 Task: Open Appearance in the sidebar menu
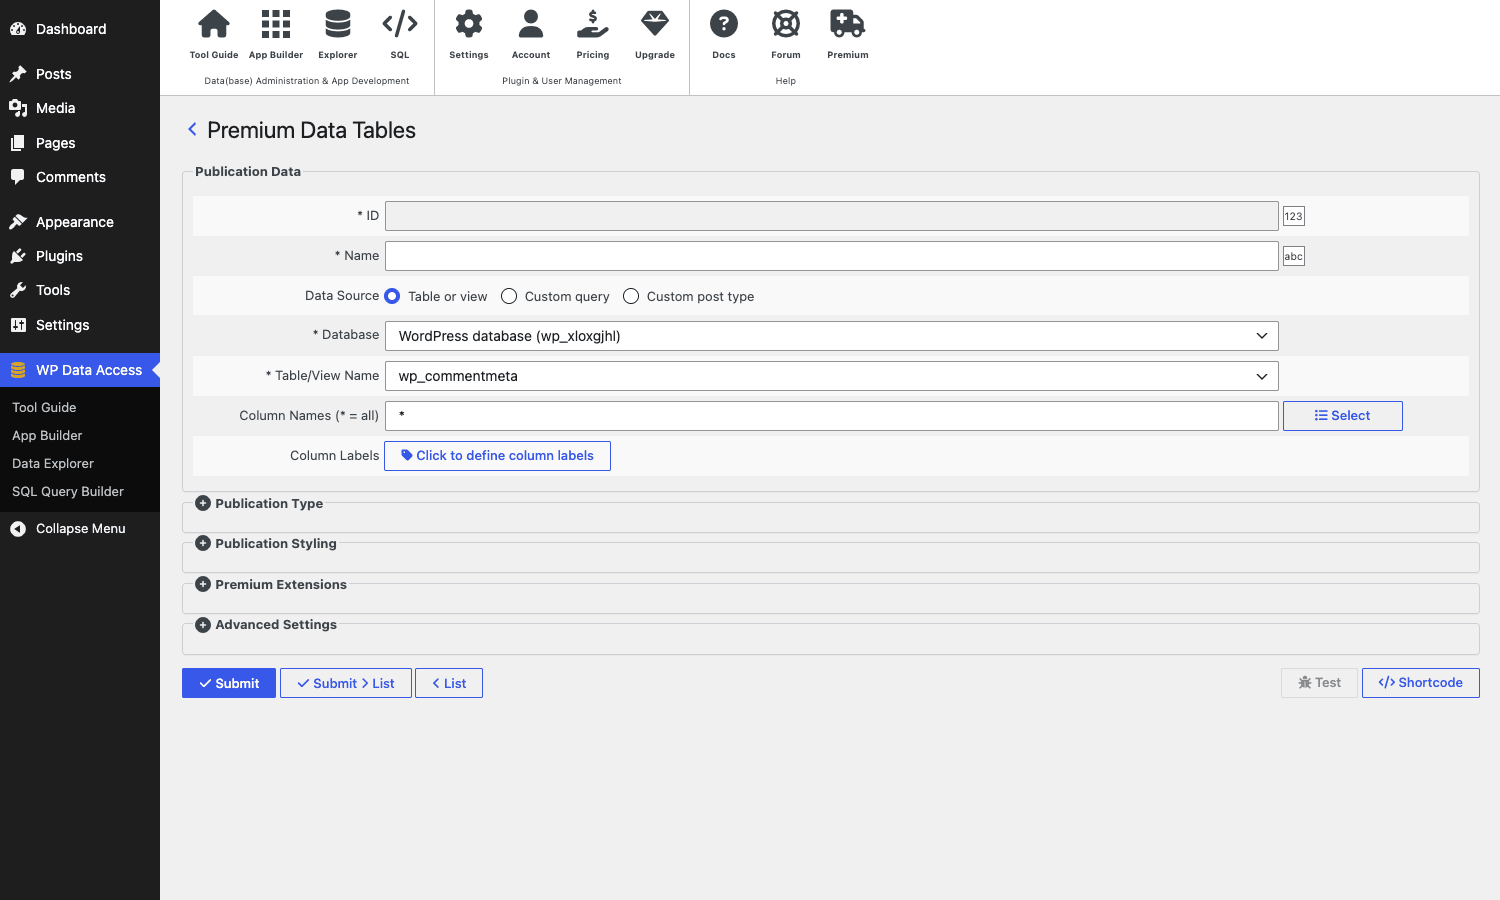tap(80, 222)
